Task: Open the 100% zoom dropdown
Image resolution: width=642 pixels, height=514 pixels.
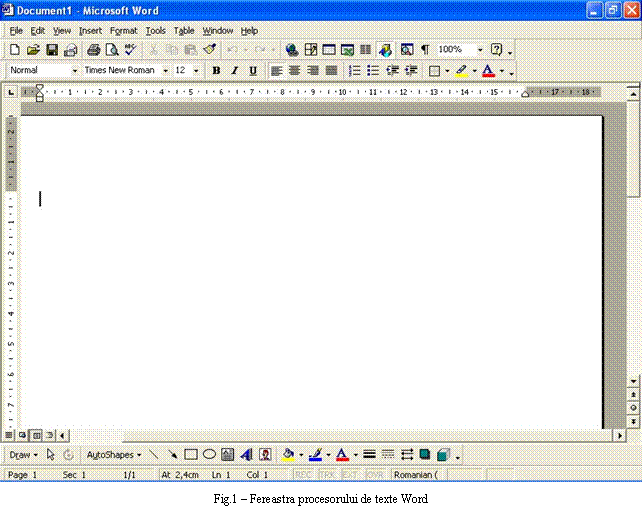Action: tap(479, 50)
